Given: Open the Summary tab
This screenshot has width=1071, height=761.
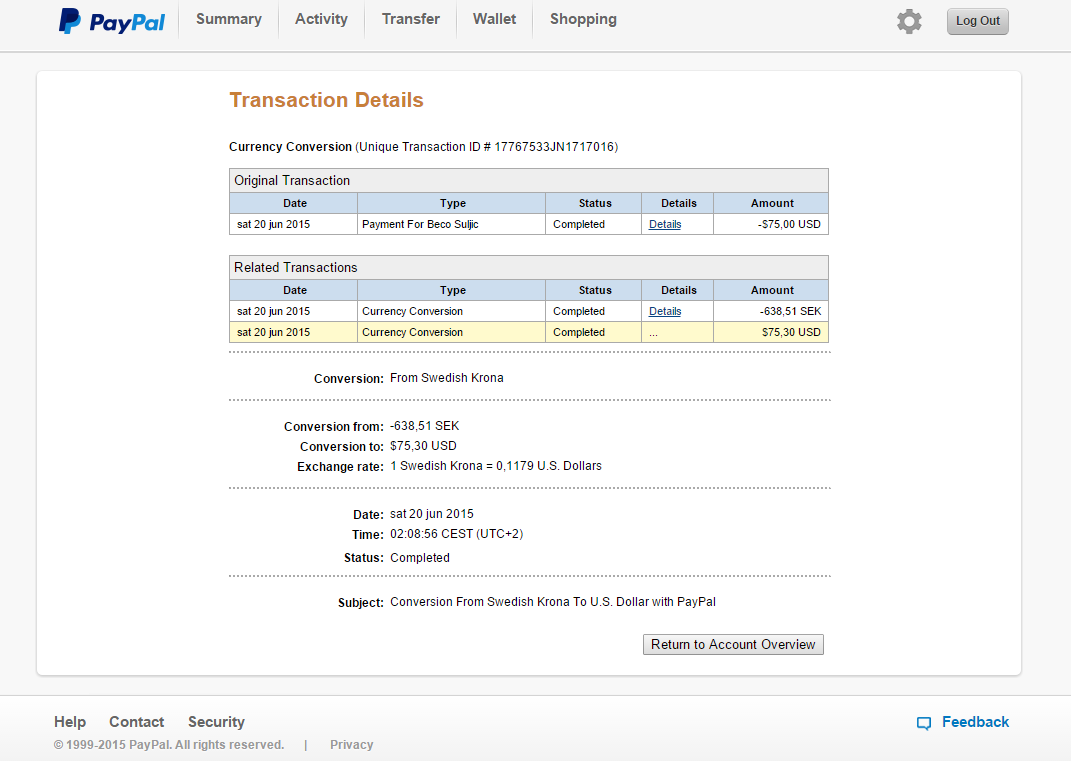Looking at the screenshot, I should point(229,19).
